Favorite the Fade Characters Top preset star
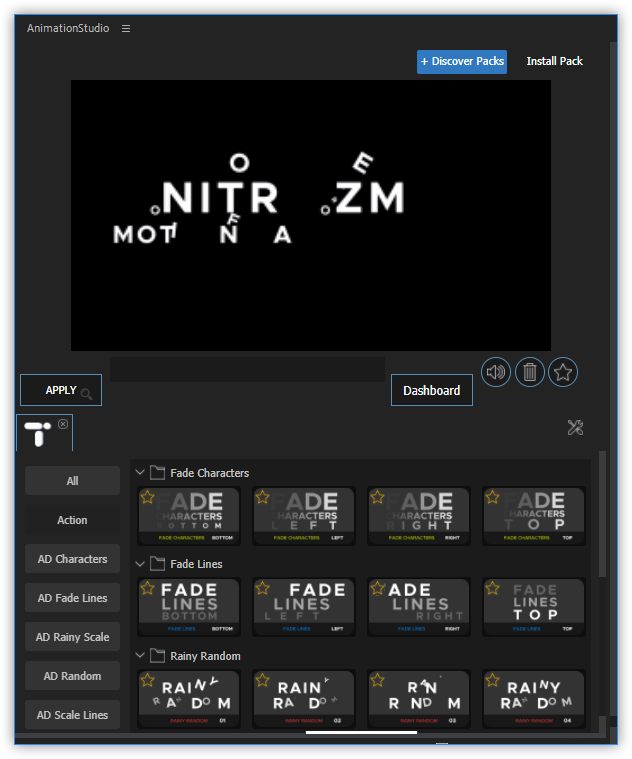The height and width of the screenshot is (759, 632). 493,497
